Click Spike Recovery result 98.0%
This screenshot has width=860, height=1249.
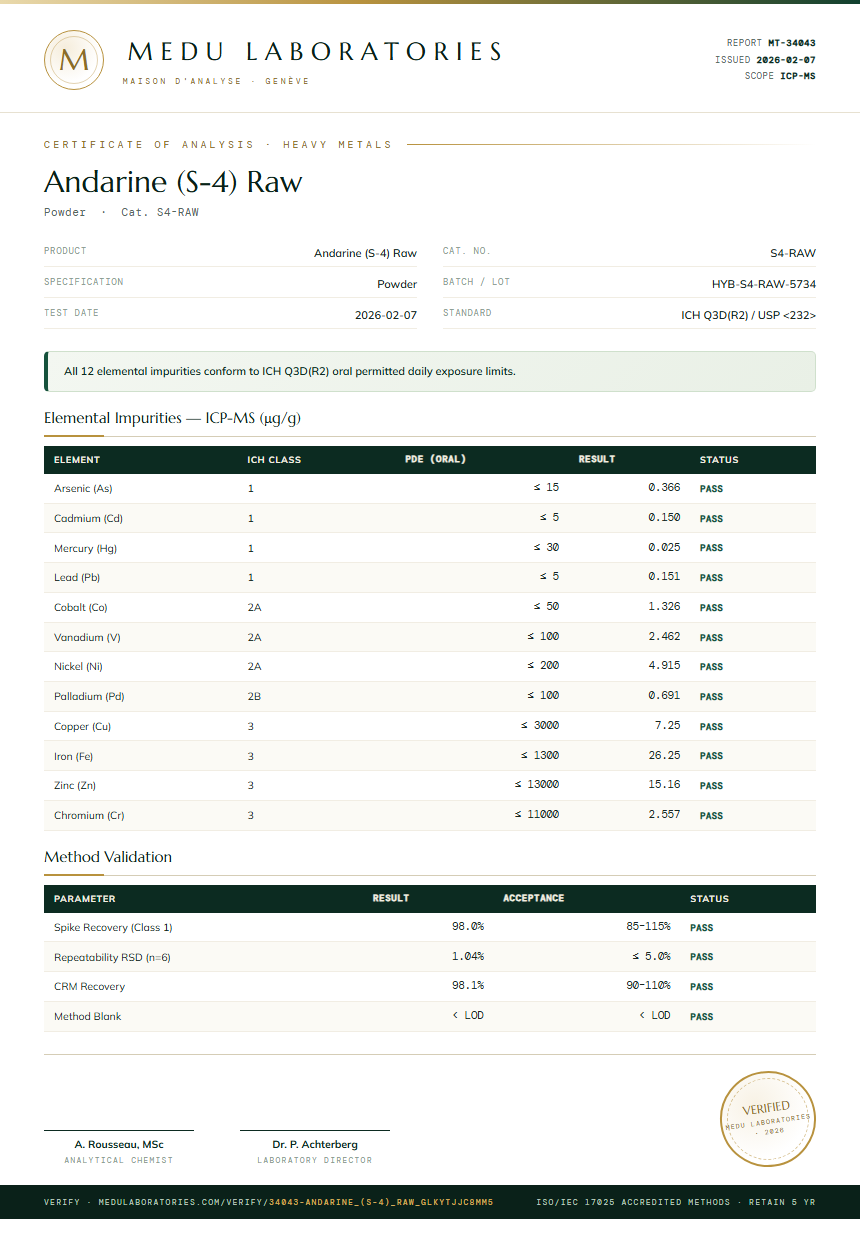468,927
